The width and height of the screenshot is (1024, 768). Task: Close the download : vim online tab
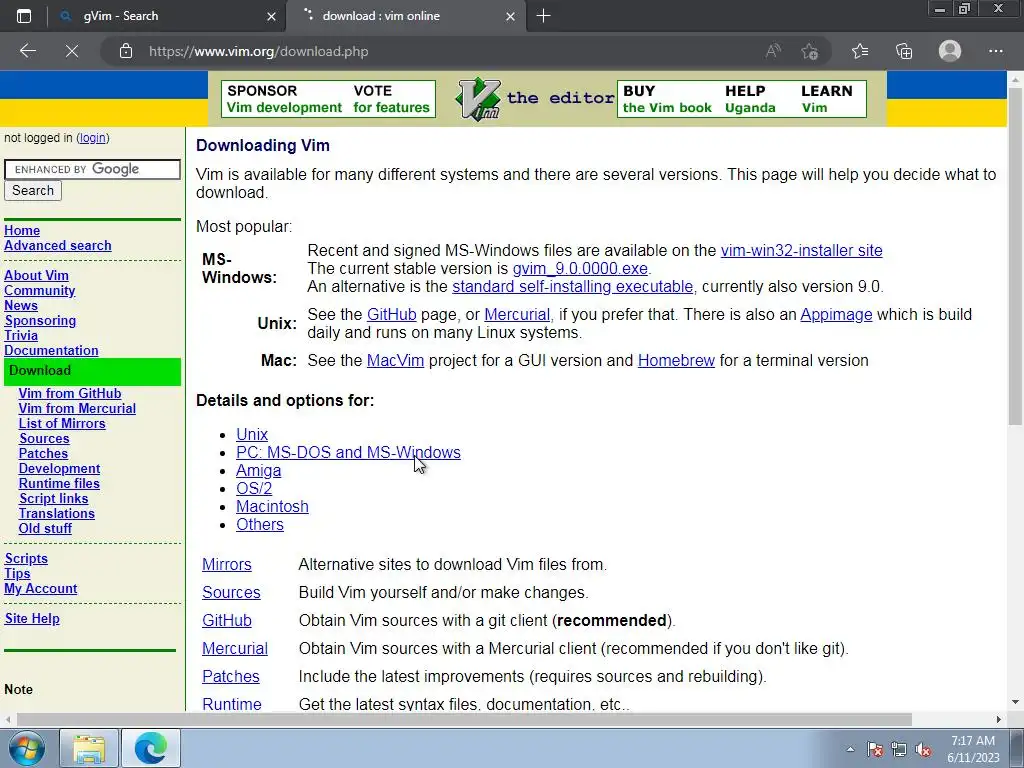511,16
